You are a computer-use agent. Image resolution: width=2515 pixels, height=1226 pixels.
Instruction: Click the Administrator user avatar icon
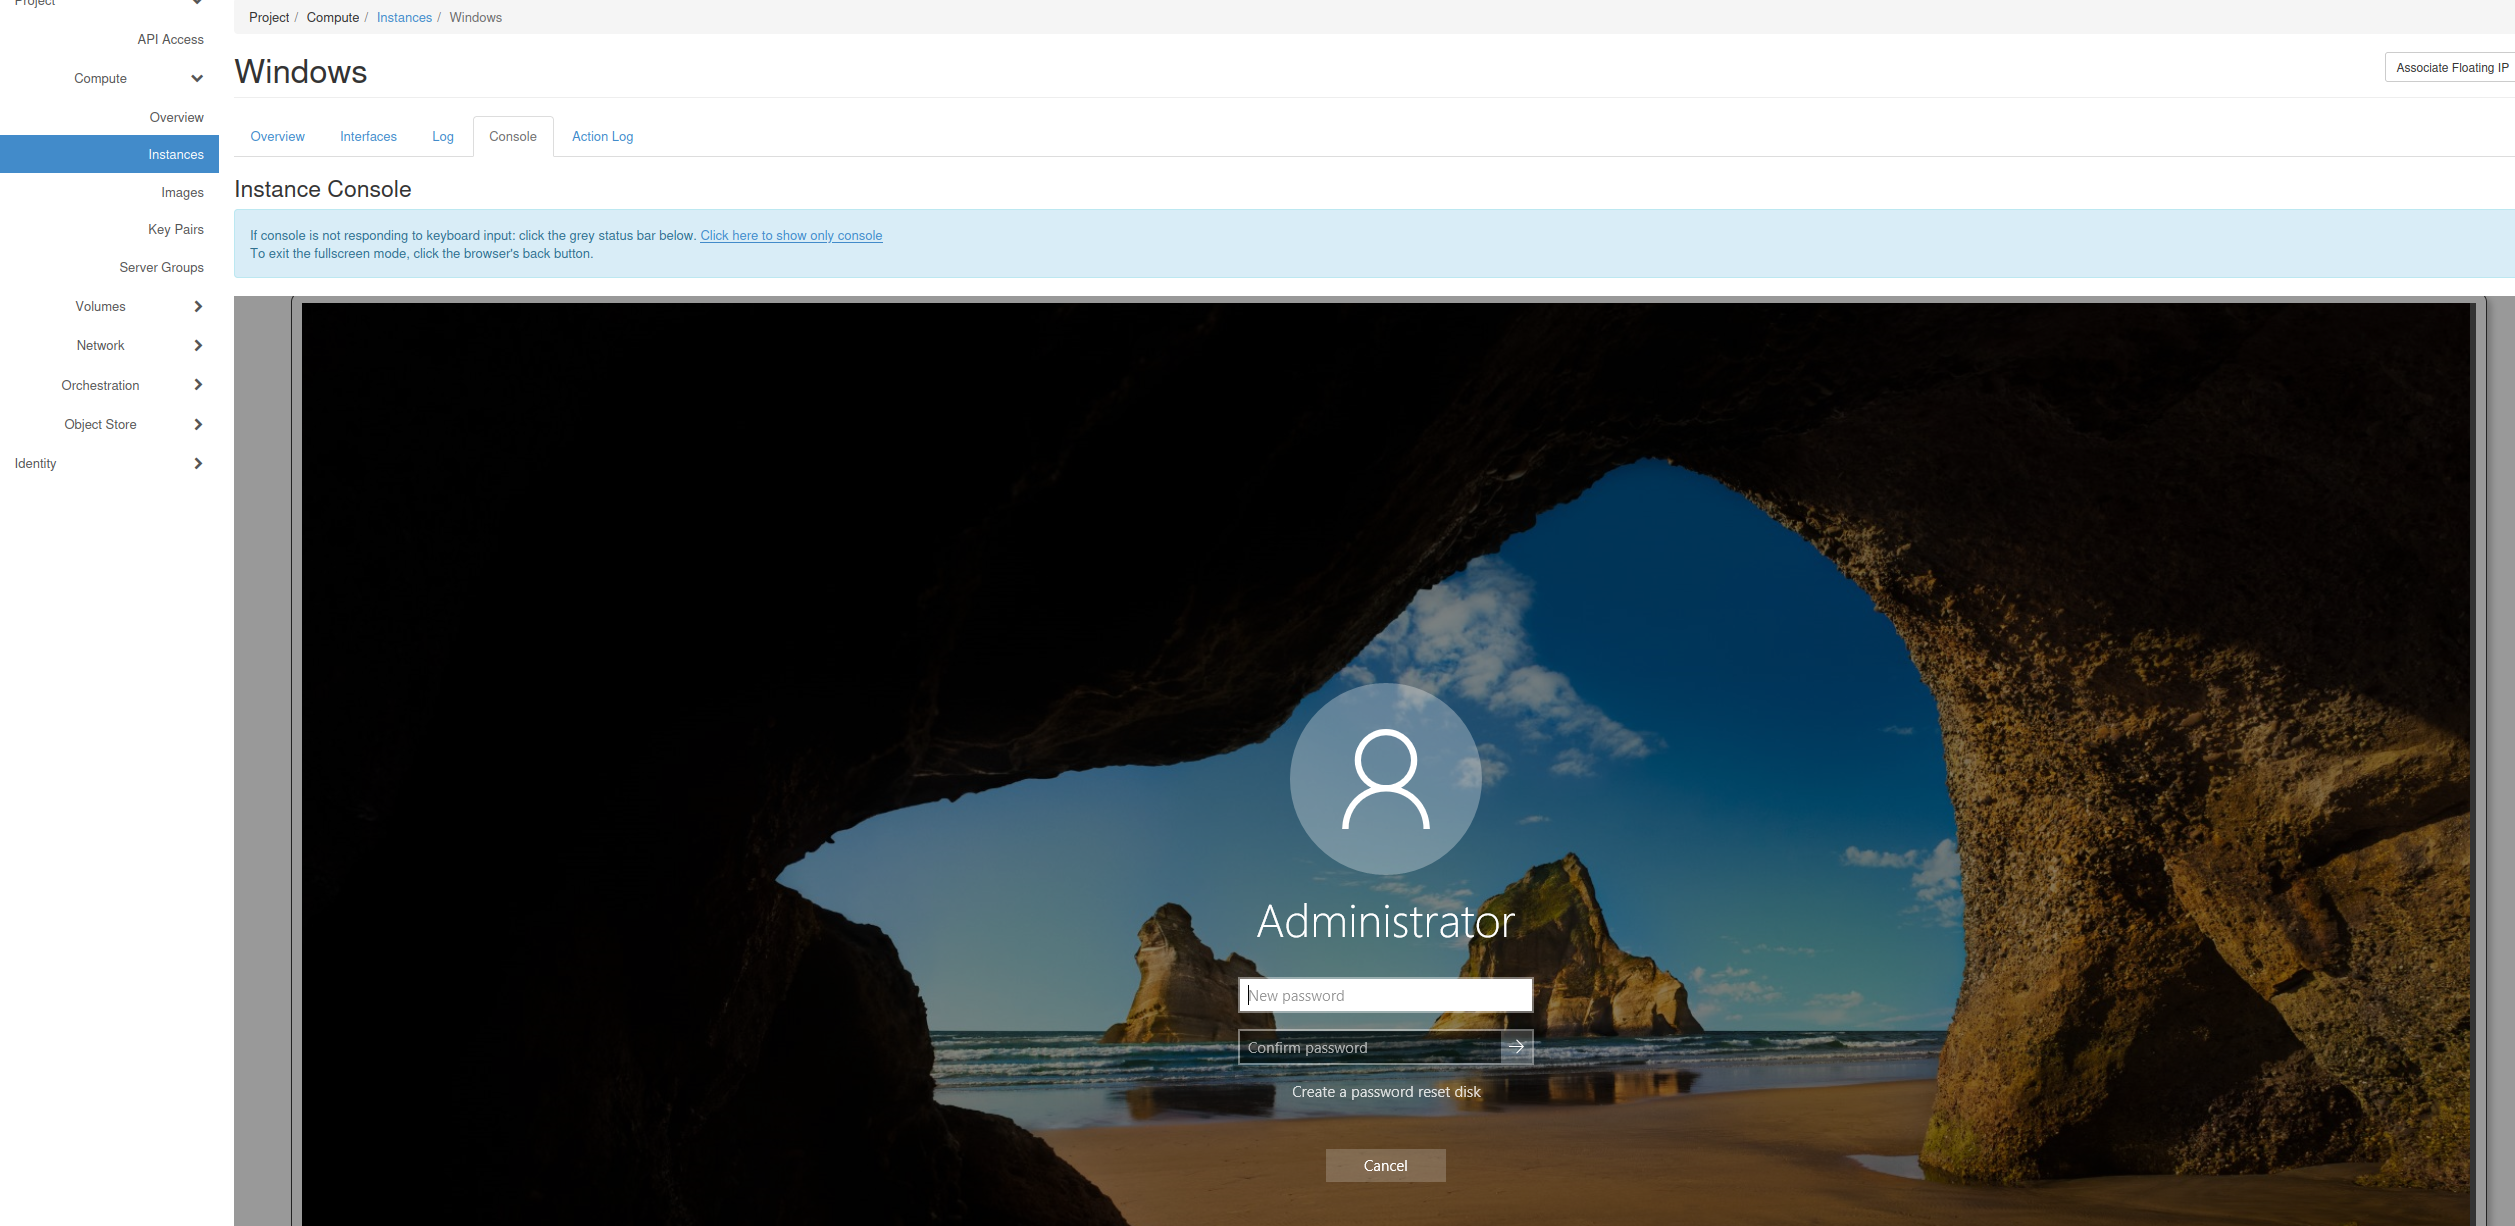point(1385,779)
